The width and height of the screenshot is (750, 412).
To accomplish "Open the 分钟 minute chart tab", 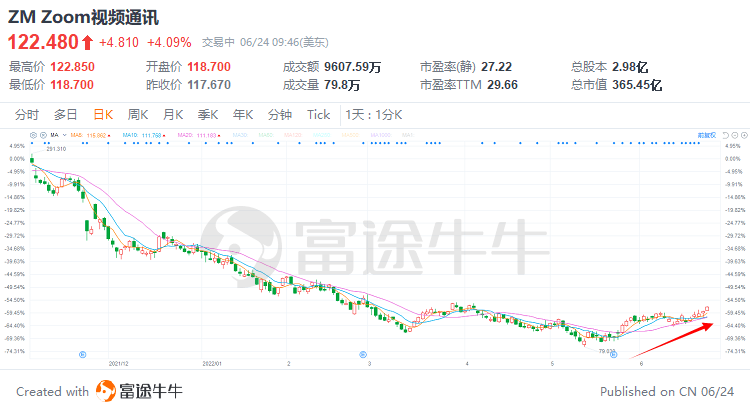I will pyautogui.click(x=280, y=115).
